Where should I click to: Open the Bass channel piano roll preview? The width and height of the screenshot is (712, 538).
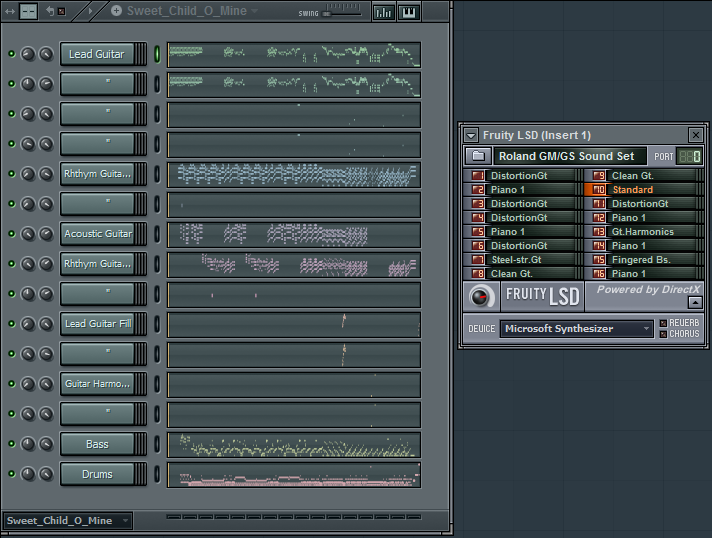294,444
